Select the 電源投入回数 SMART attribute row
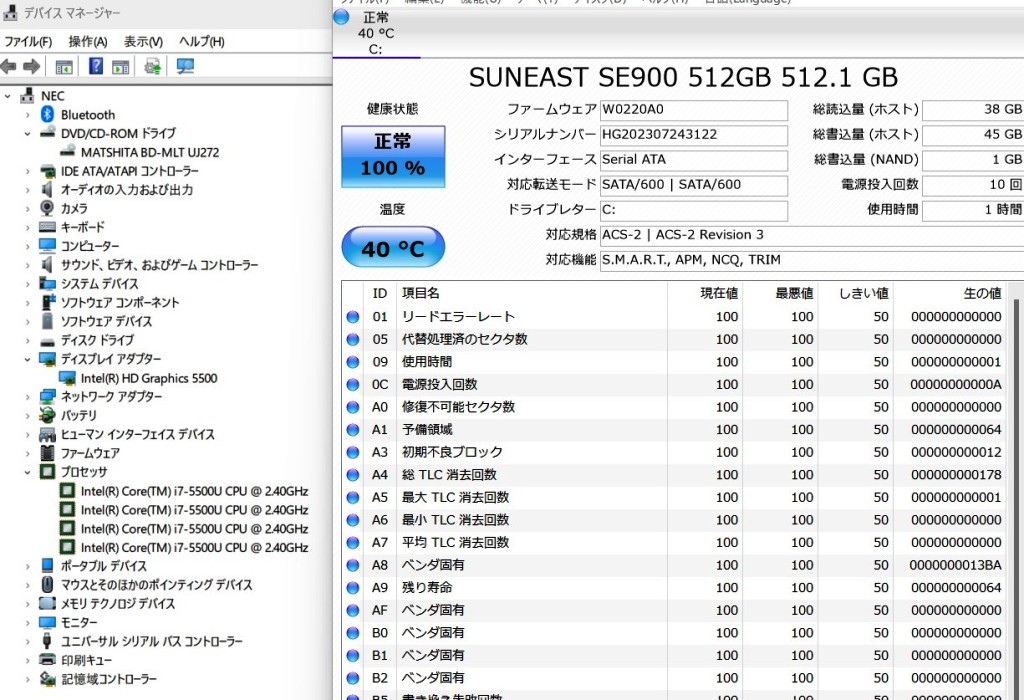The image size is (1024, 700). pos(673,385)
